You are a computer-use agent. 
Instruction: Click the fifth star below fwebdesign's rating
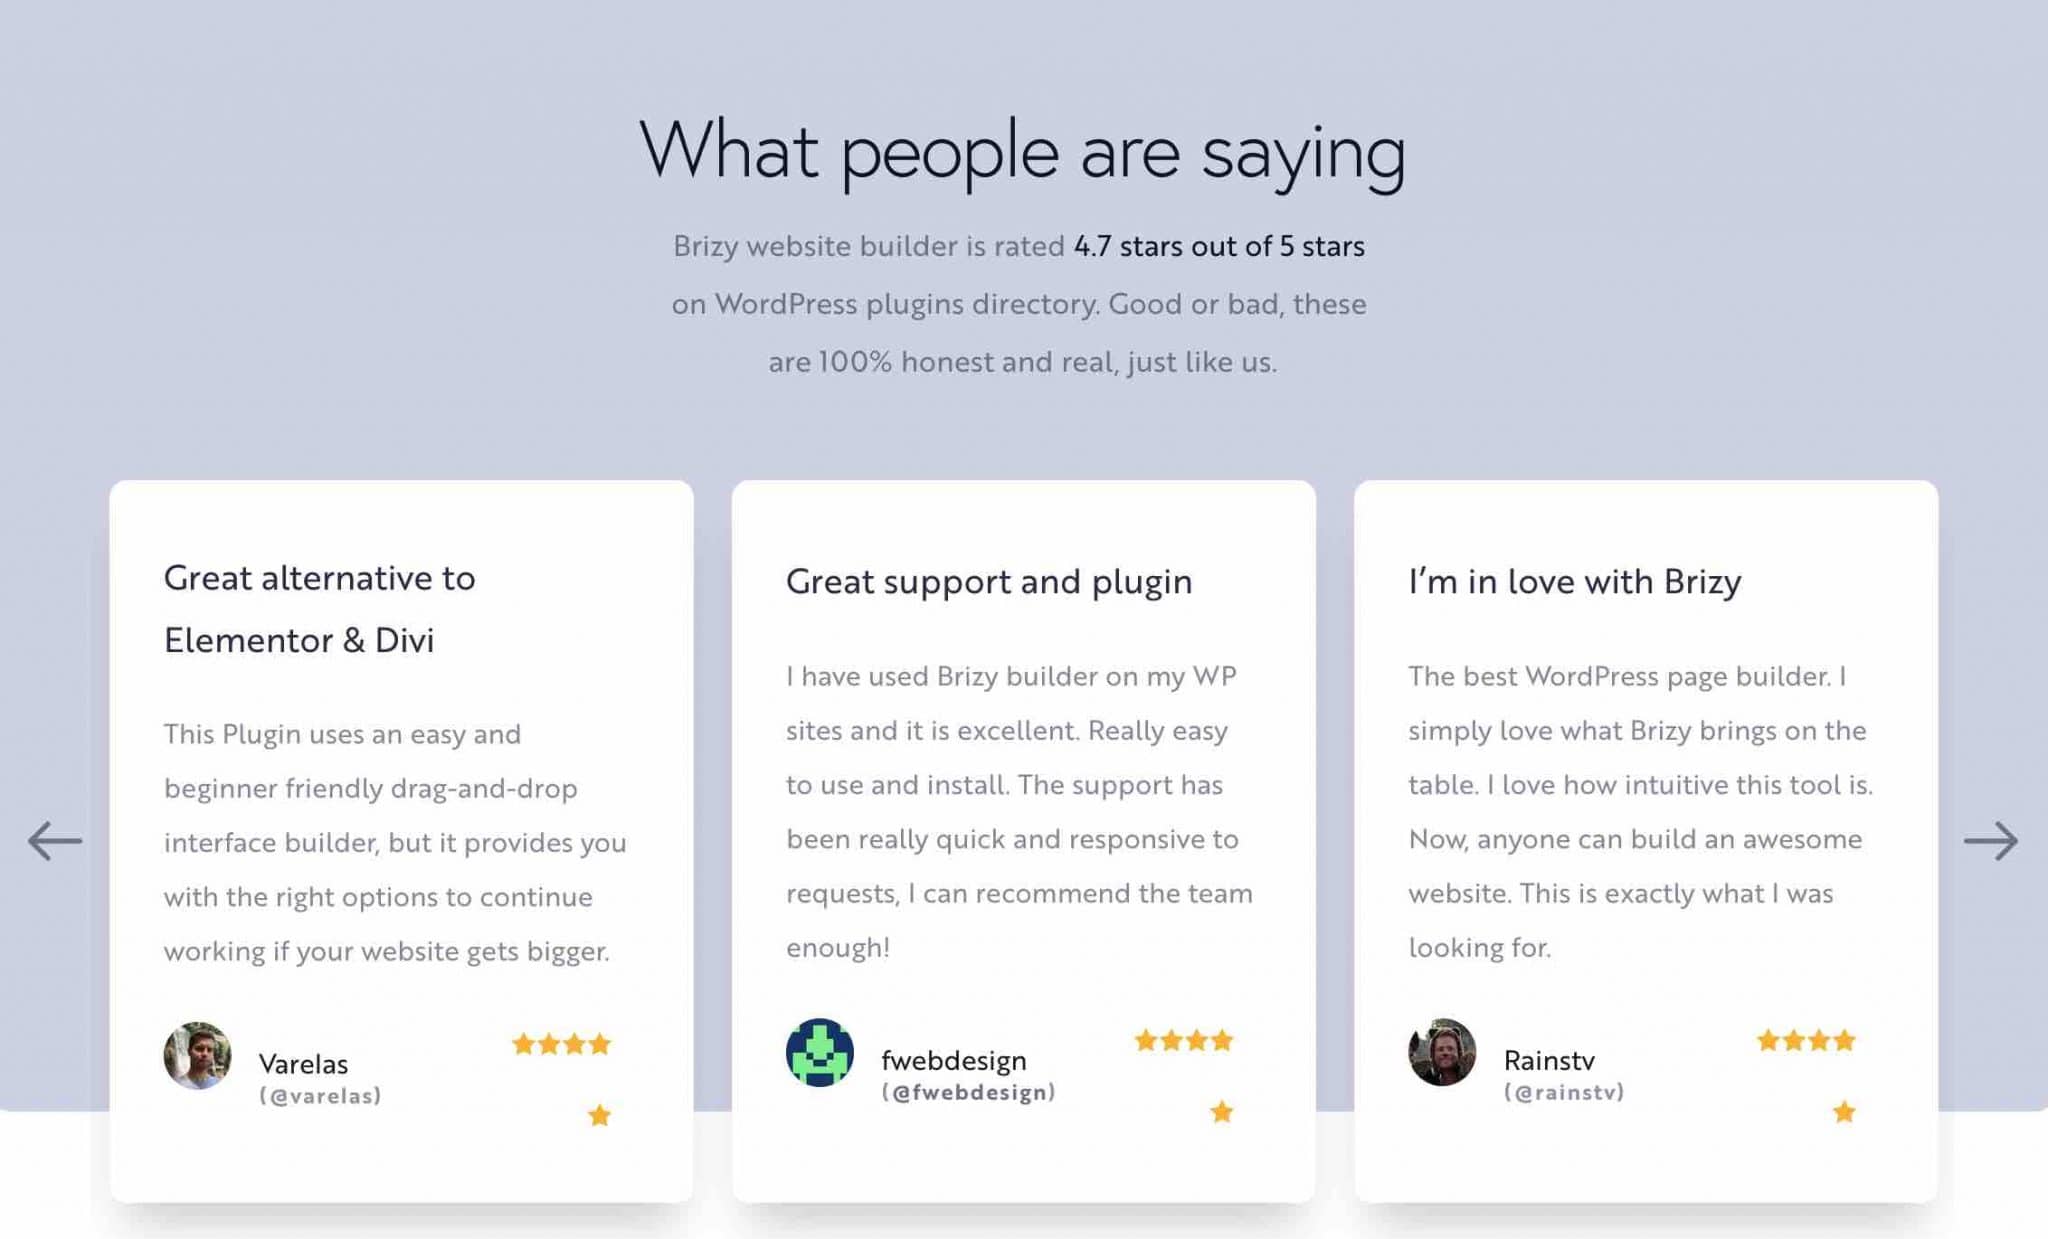[x=1222, y=1112]
